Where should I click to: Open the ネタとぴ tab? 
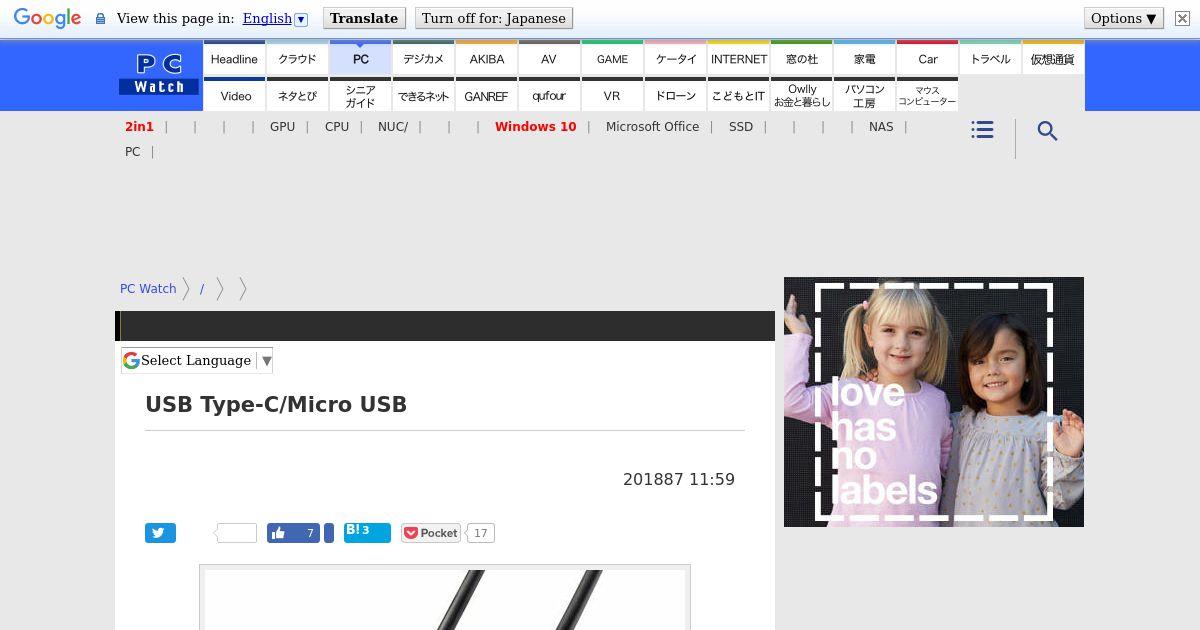pyautogui.click(x=297, y=96)
